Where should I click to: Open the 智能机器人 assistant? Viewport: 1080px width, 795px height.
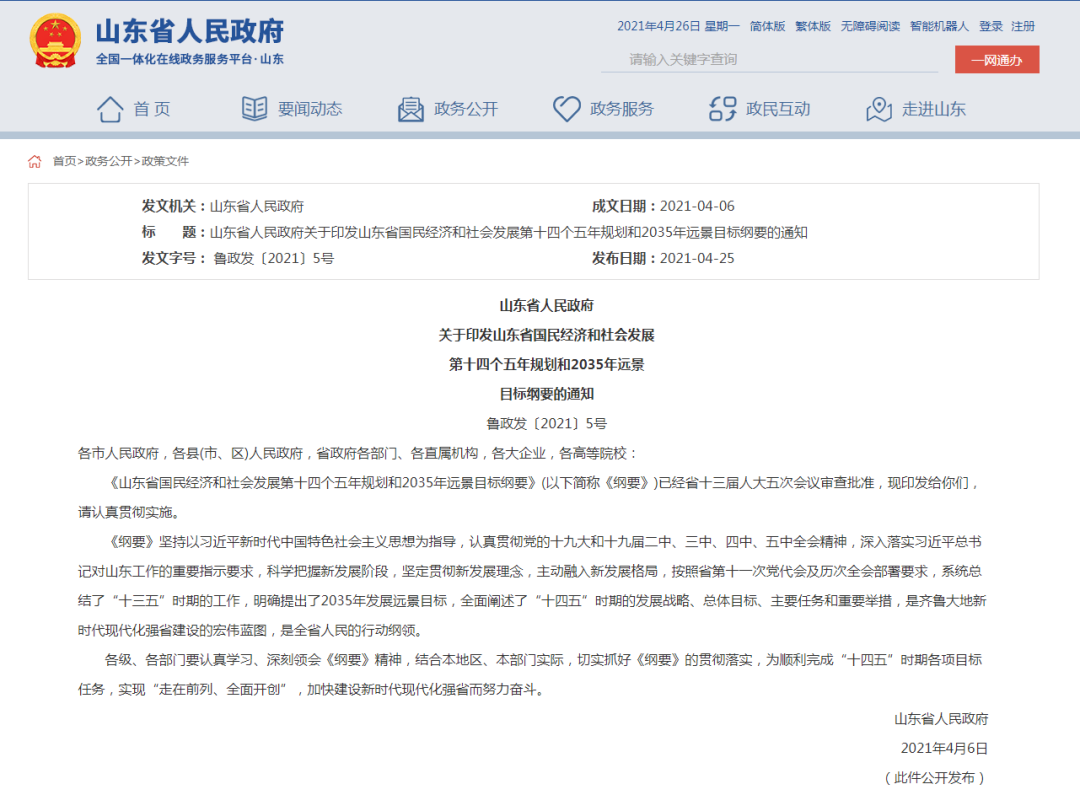(x=939, y=26)
